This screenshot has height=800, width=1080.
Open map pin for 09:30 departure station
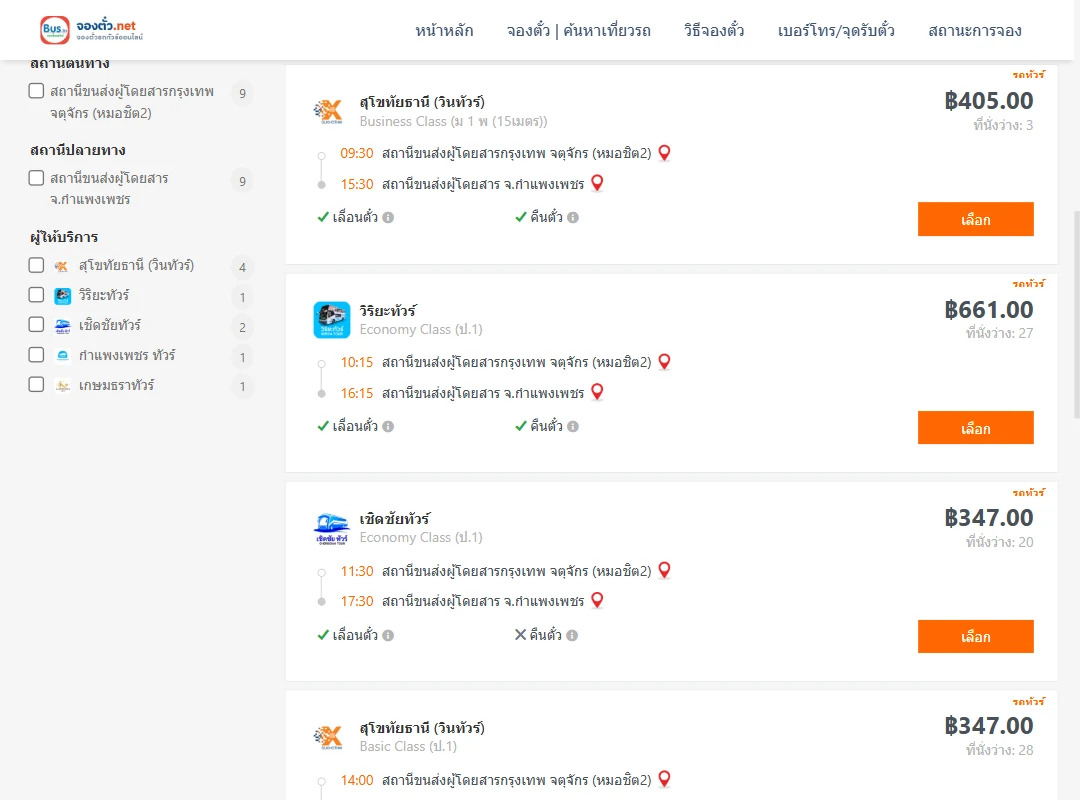coord(664,153)
